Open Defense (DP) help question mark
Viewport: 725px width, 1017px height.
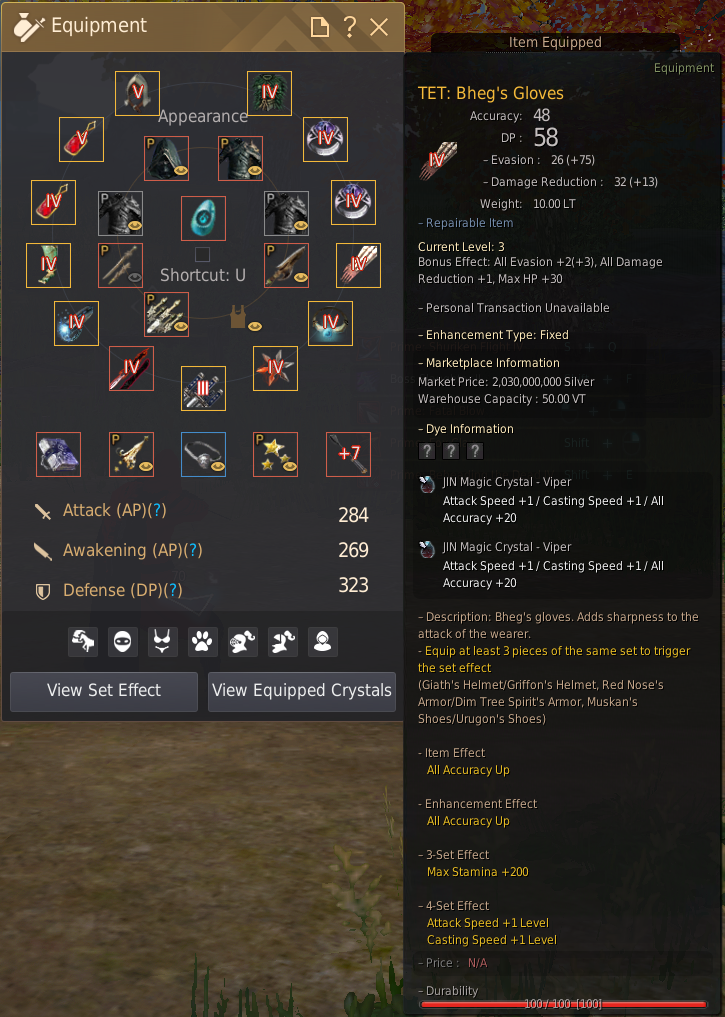click(172, 591)
